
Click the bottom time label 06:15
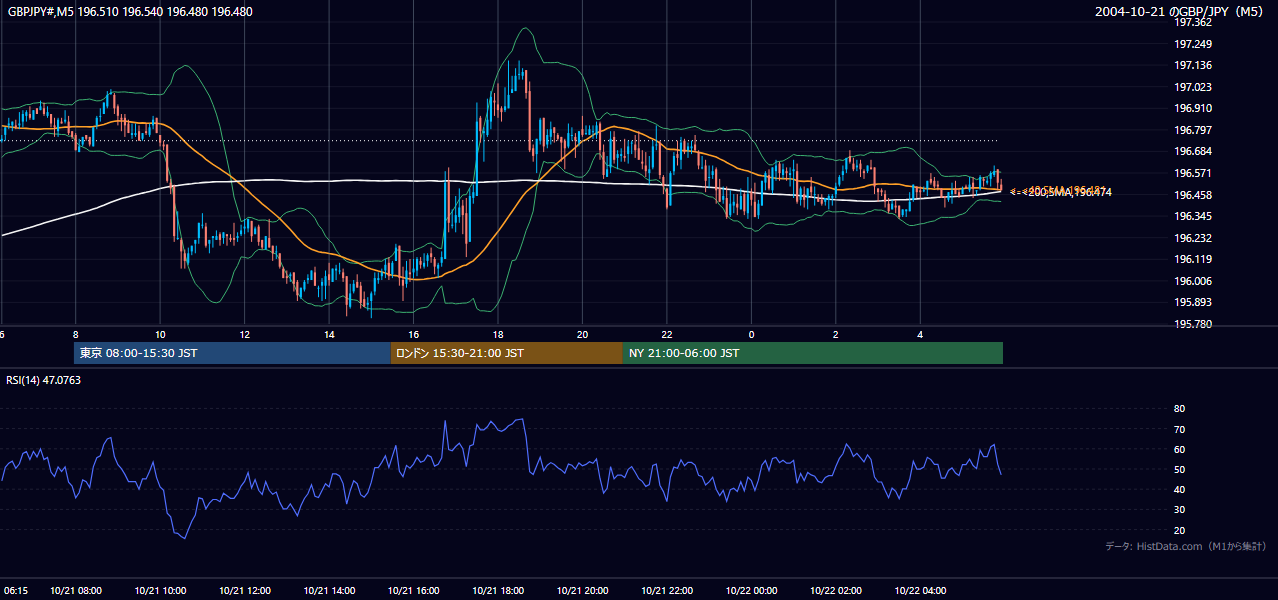pos(15,591)
